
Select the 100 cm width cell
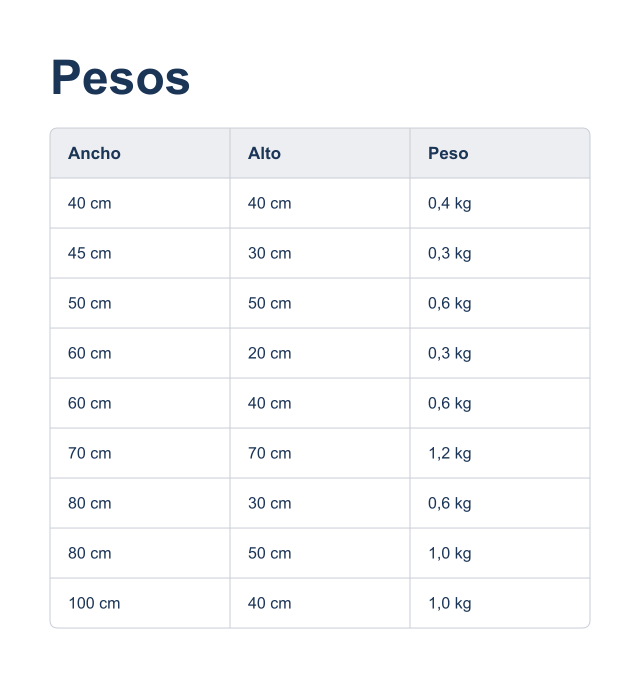tap(140, 603)
